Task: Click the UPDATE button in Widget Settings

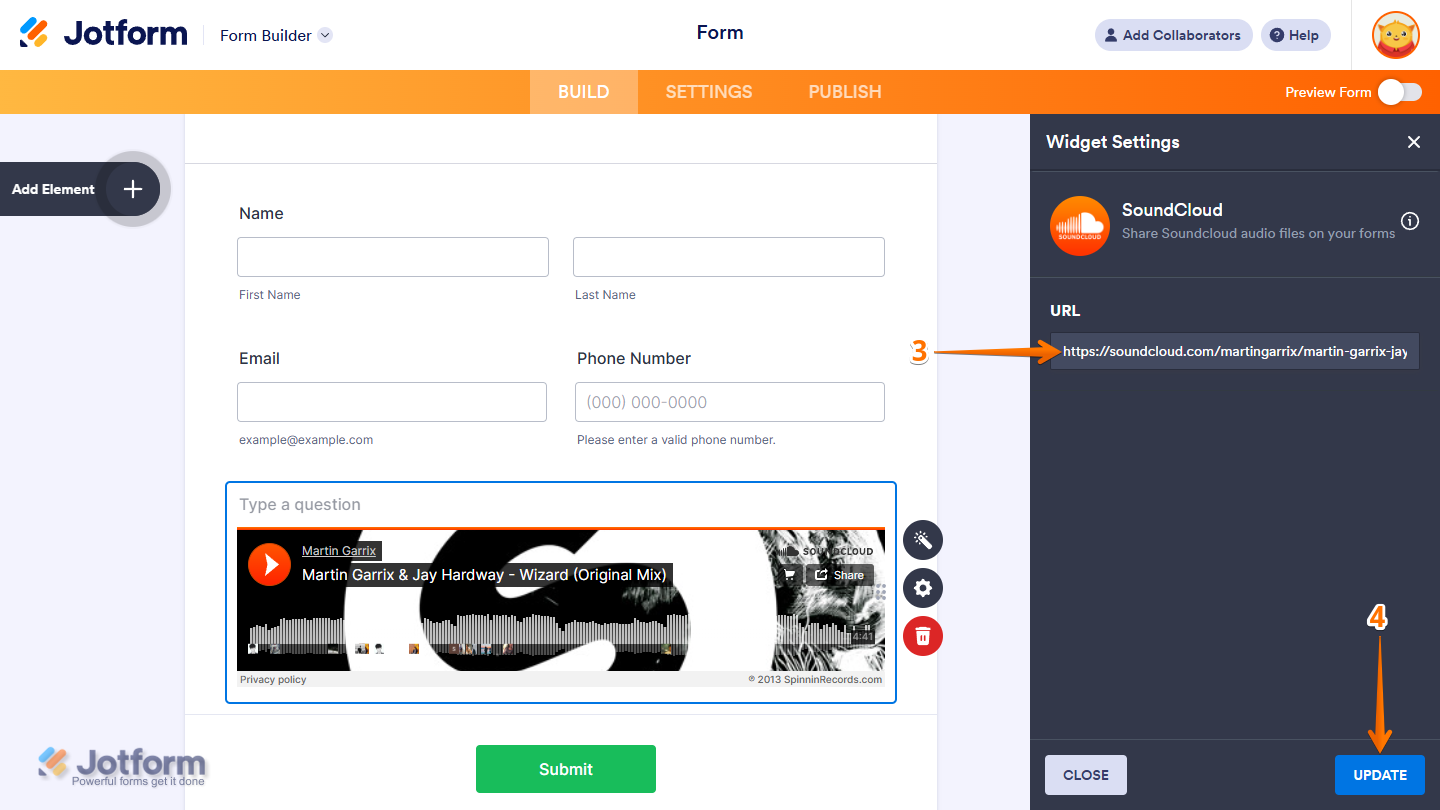Action: coord(1380,774)
